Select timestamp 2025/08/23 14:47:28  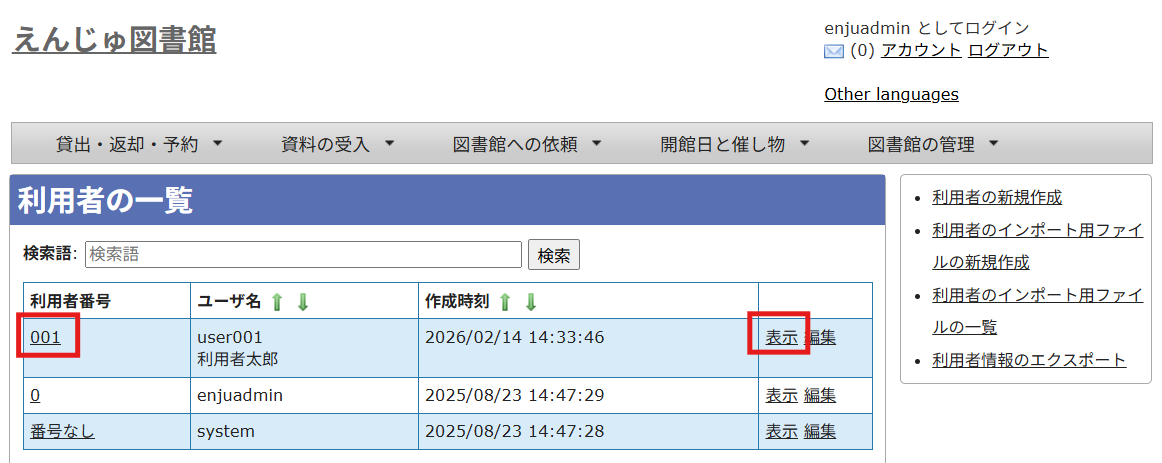click(x=514, y=431)
